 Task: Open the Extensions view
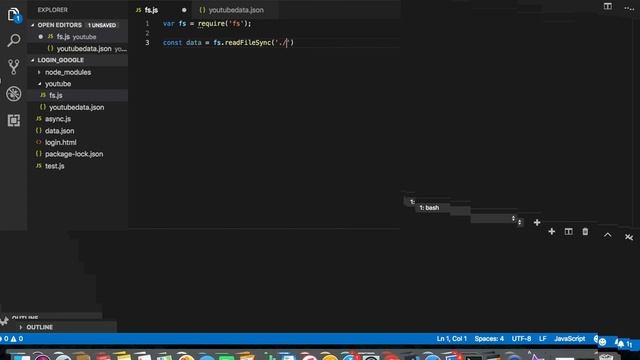[x=13, y=120]
